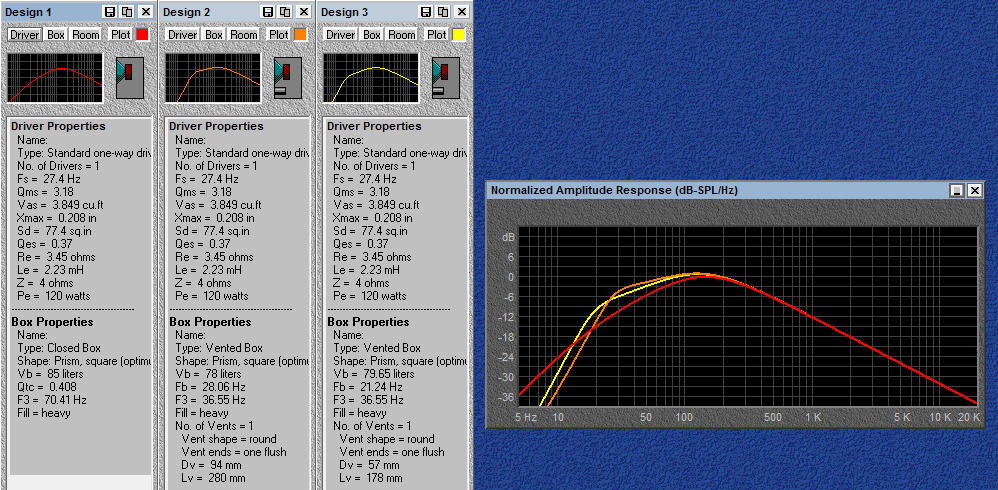Toggle Plot for Design 3
Image resolution: width=998 pixels, height=490 pixels.
tap(437, 34)
